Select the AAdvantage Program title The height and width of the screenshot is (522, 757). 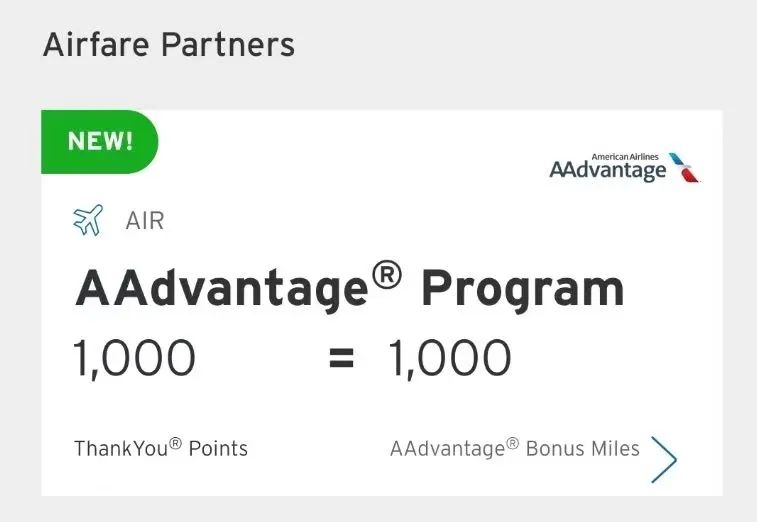tap(349, 289)
